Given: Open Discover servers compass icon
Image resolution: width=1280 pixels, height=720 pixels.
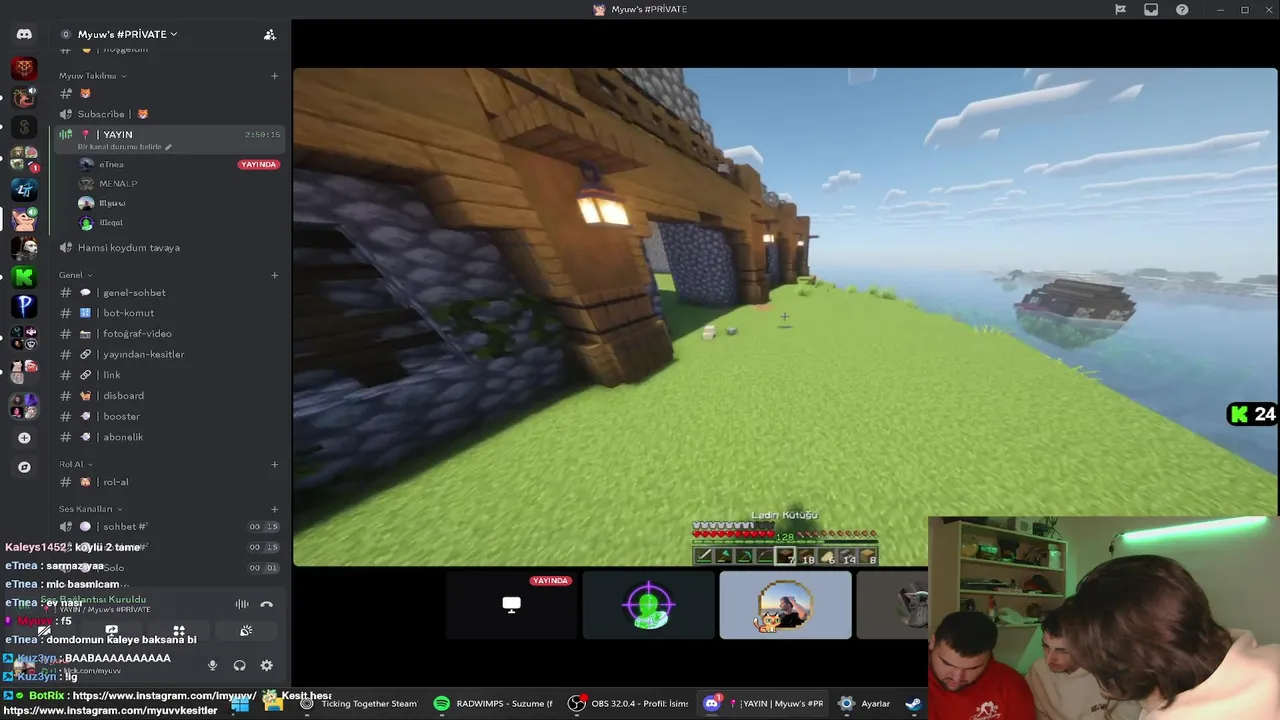Looking at the screenshot, I should point(24,467).
